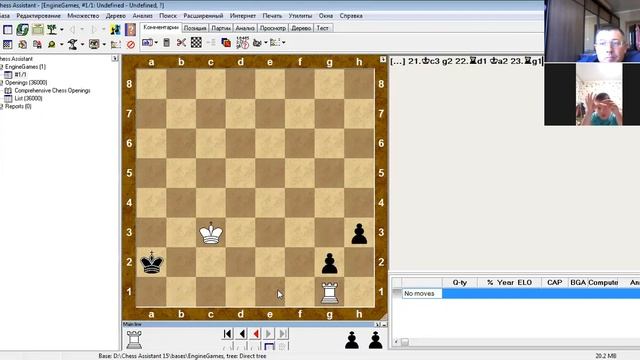Step forward one move button

point(269,334)
